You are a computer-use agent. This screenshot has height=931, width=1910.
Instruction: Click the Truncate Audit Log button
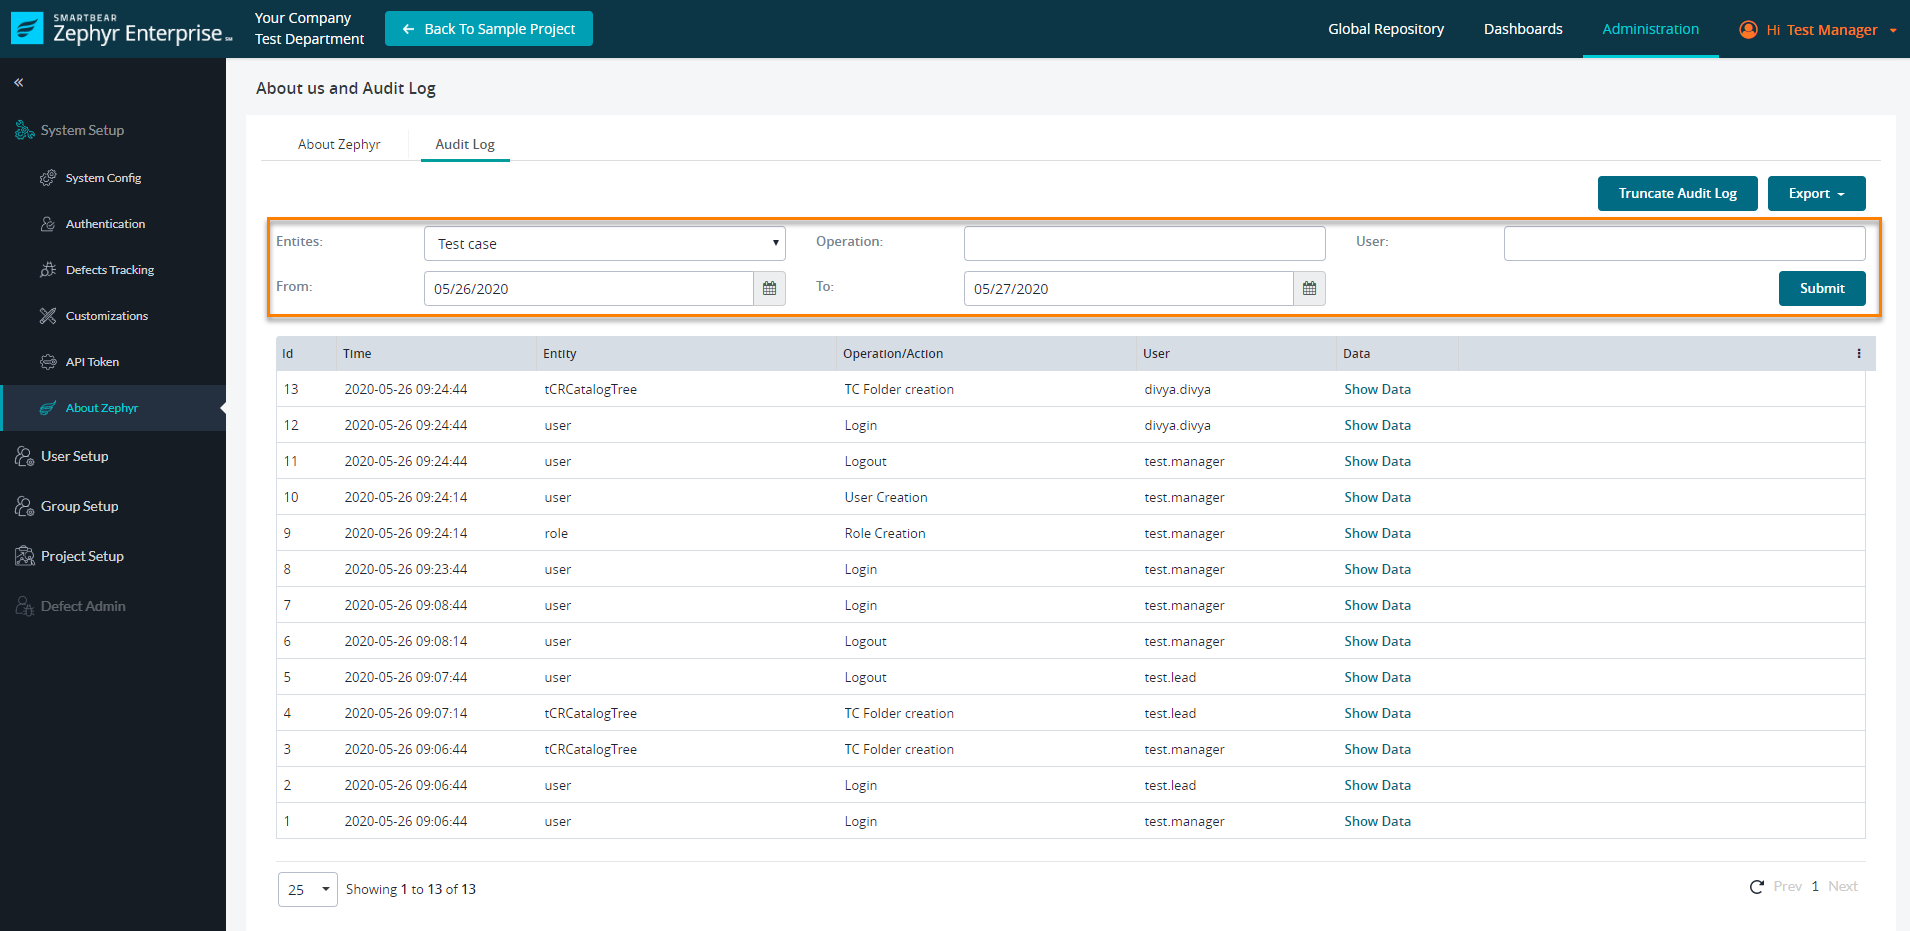tap(1676, 194)
